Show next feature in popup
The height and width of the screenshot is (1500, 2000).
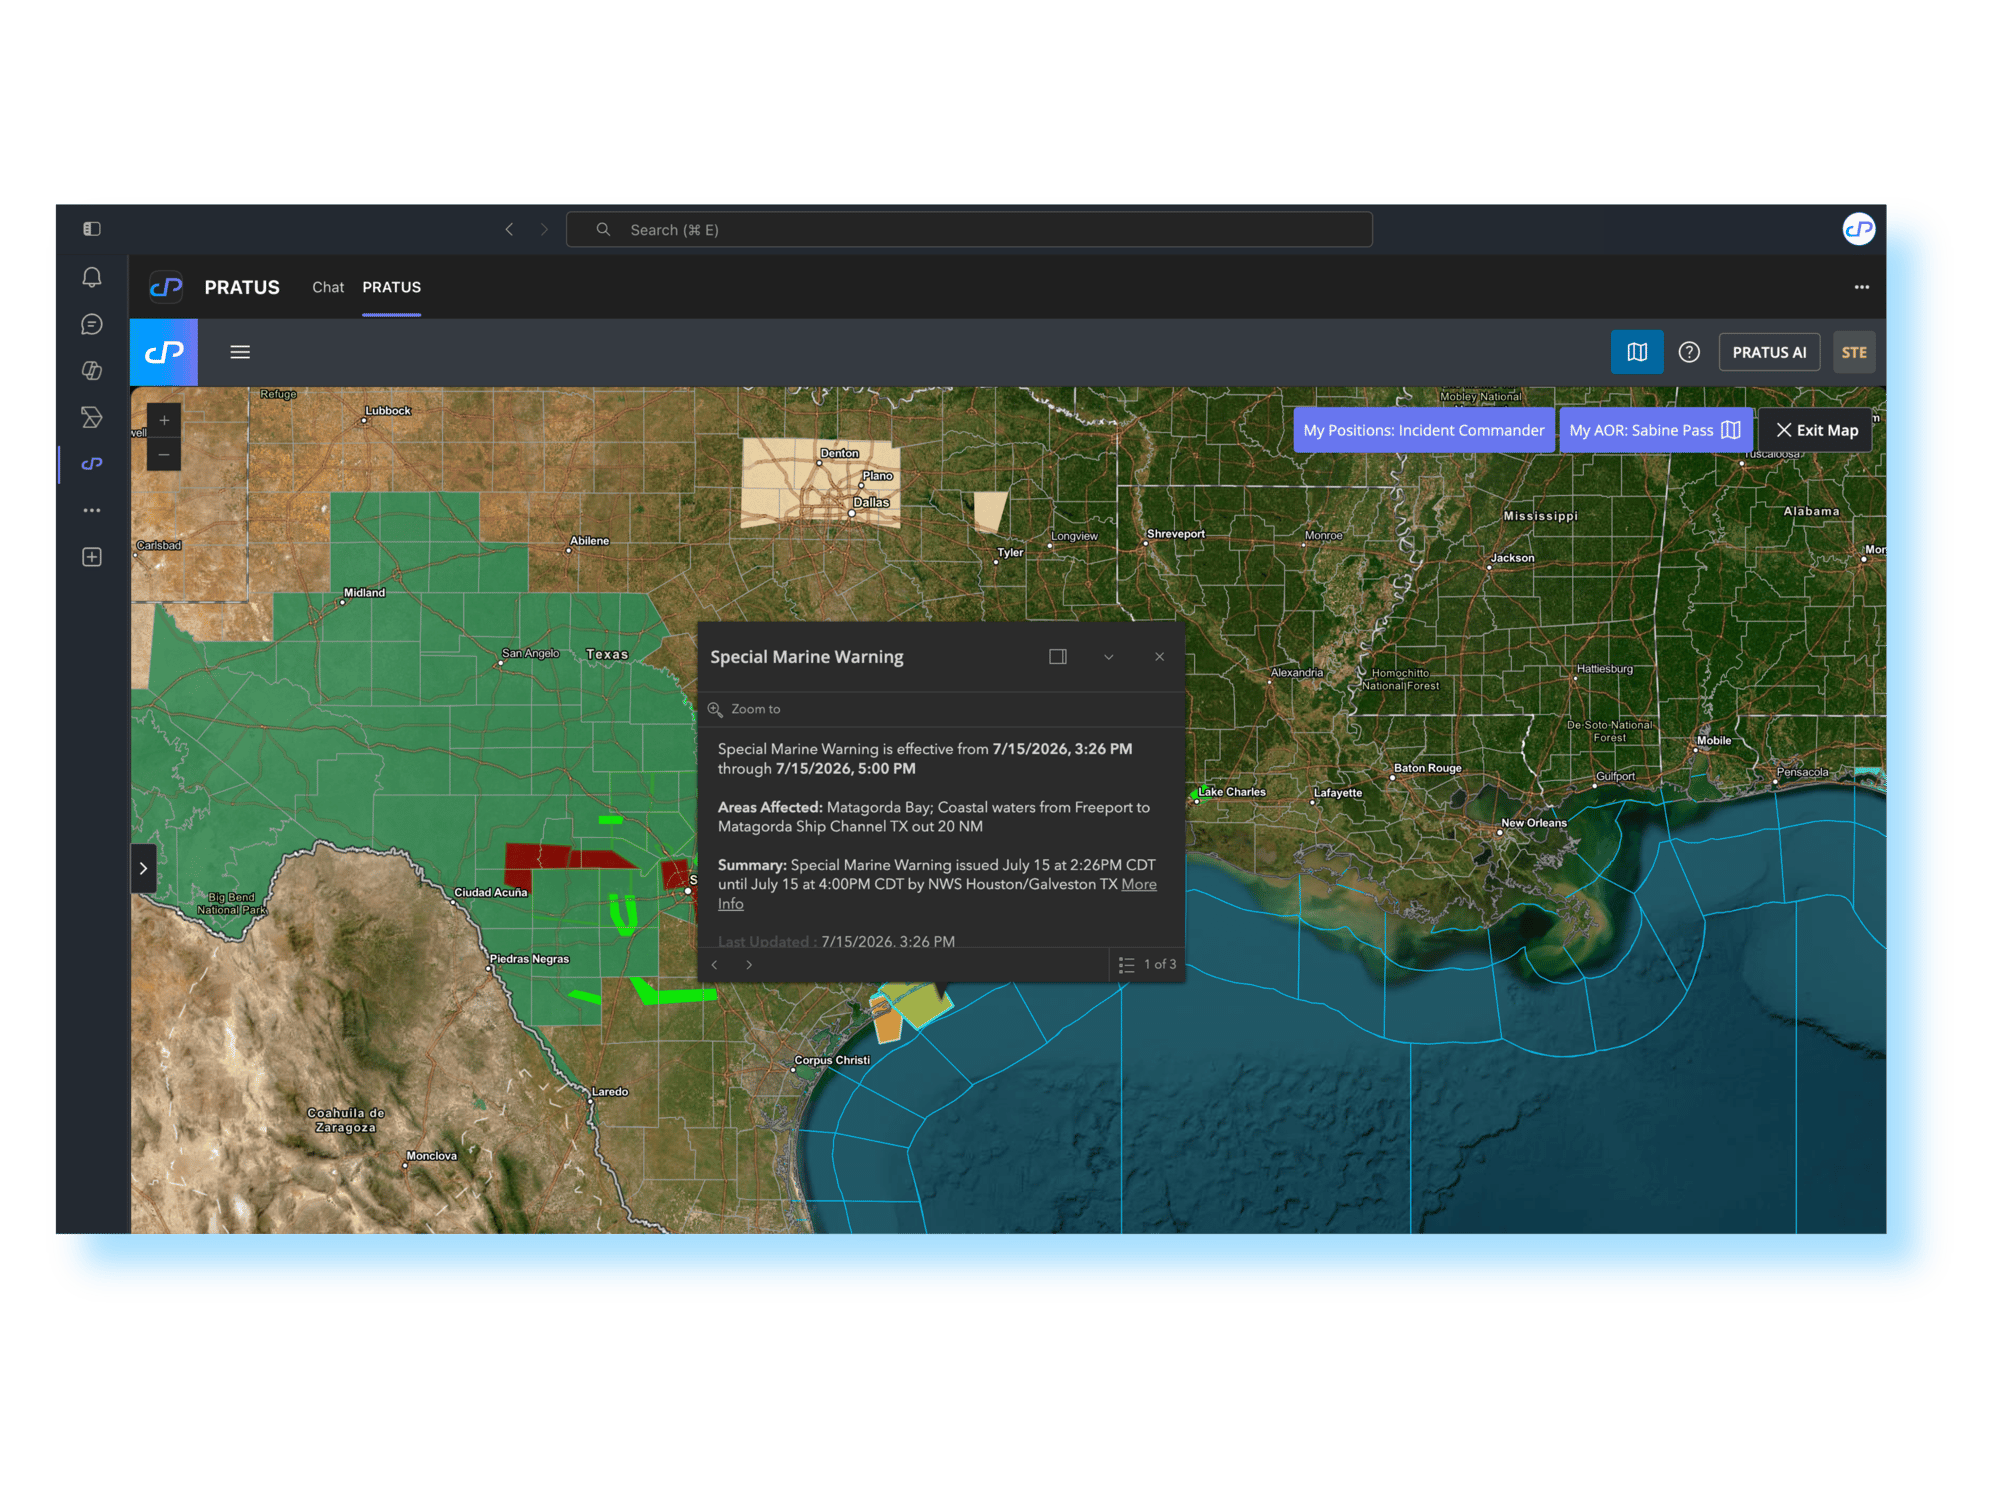pyautogui.click(x=749, y=965)
